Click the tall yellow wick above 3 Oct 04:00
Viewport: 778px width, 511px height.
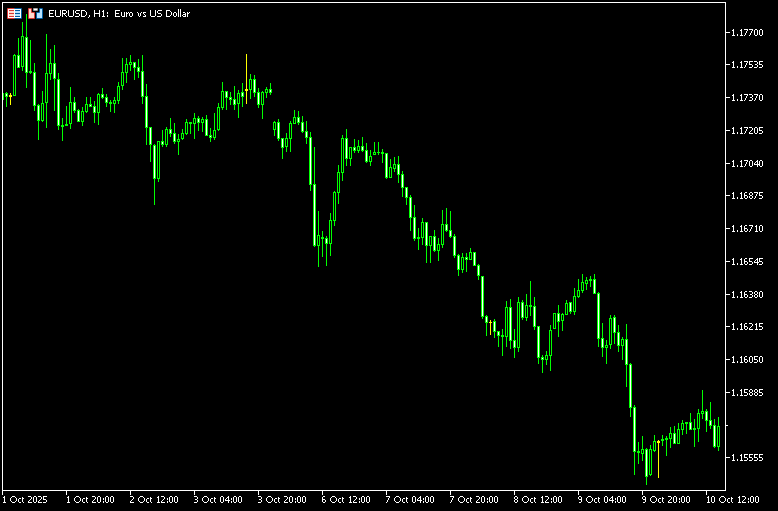tap(246, 68)
